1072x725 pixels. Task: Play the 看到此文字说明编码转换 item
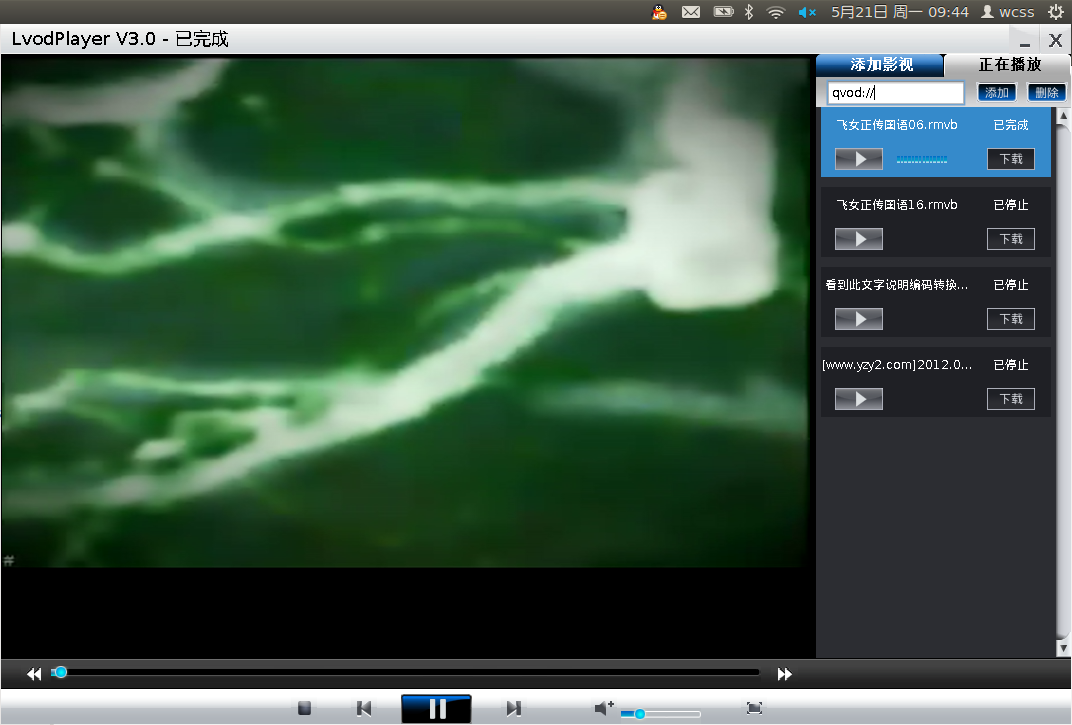(x=859, y=319)
